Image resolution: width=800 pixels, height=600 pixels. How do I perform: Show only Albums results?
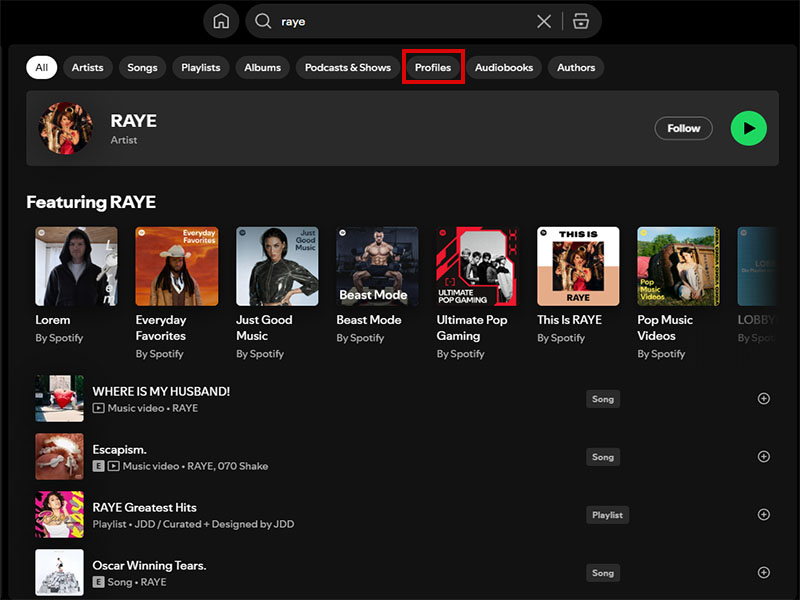click(x=262, y=67)
